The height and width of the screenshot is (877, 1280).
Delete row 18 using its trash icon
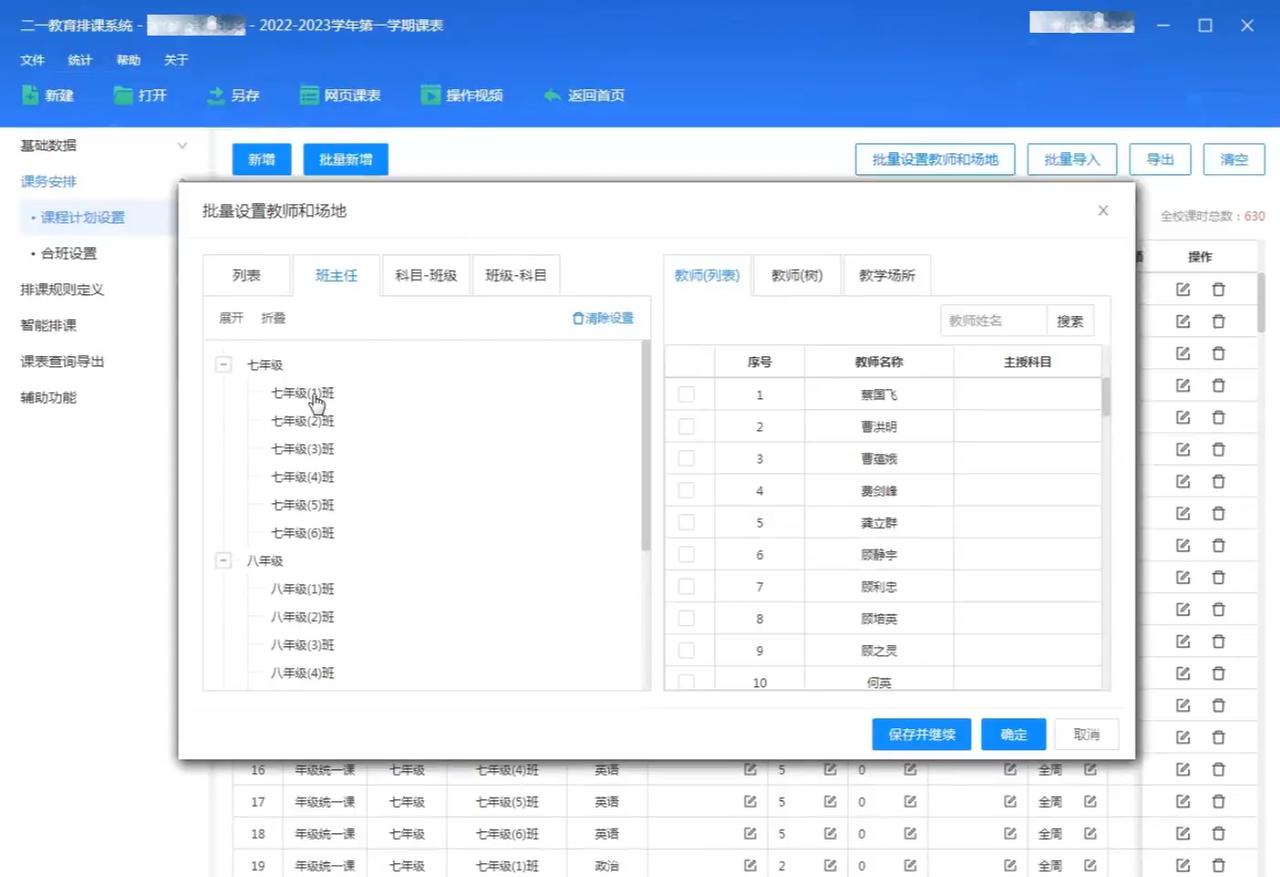tap(1218, 834)
